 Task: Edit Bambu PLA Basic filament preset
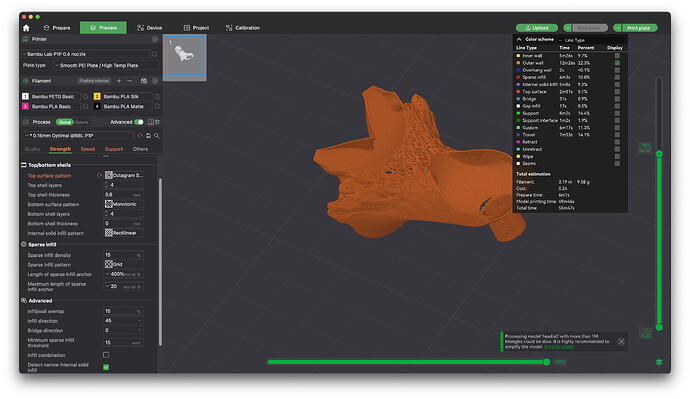tap(85, 106)
